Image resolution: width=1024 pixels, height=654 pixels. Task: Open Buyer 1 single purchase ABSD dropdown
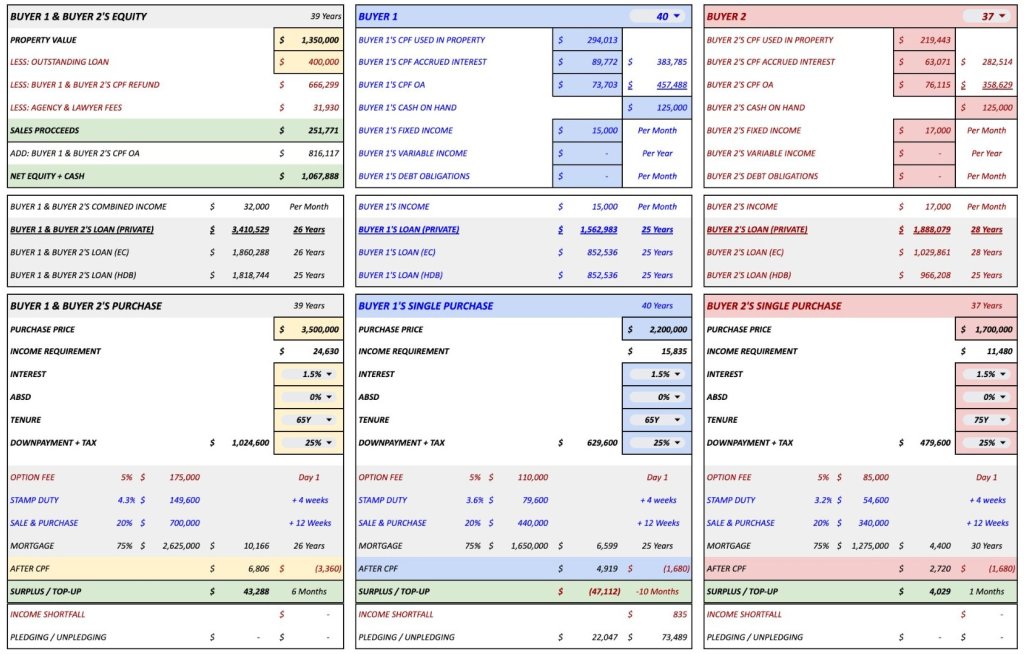(x=656, y=397)
